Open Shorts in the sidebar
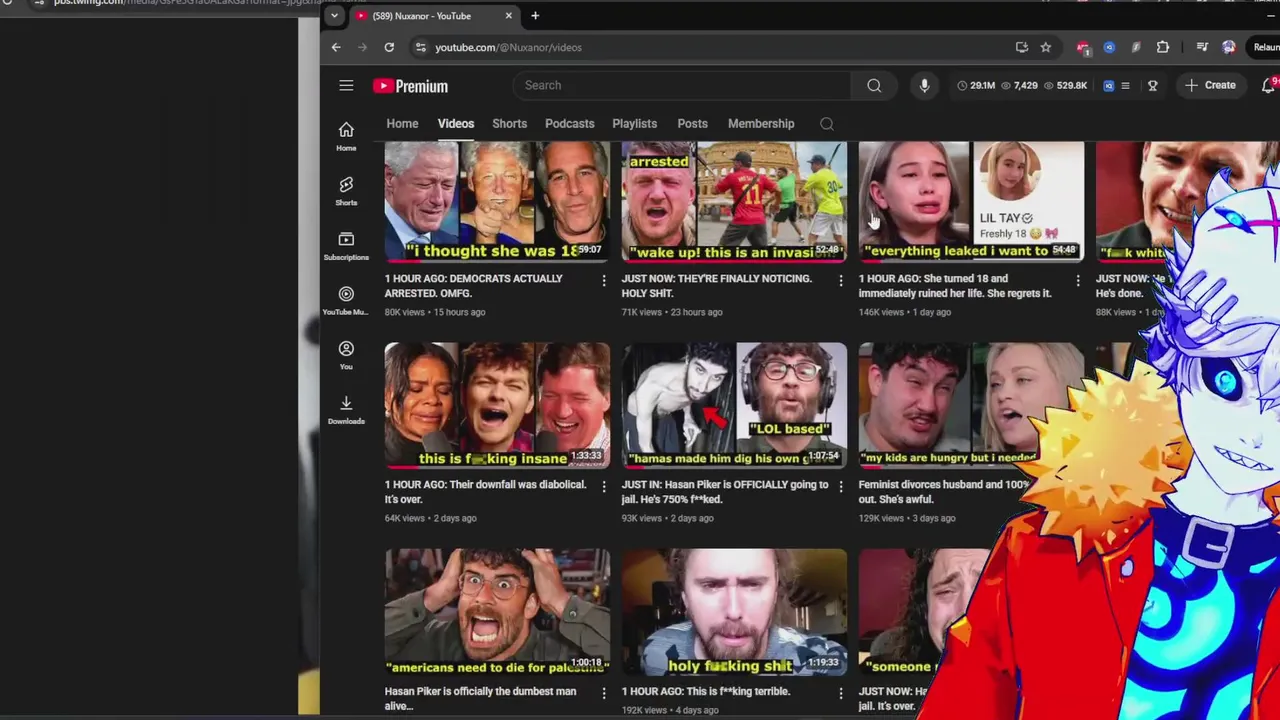 (x=346, y=190)
